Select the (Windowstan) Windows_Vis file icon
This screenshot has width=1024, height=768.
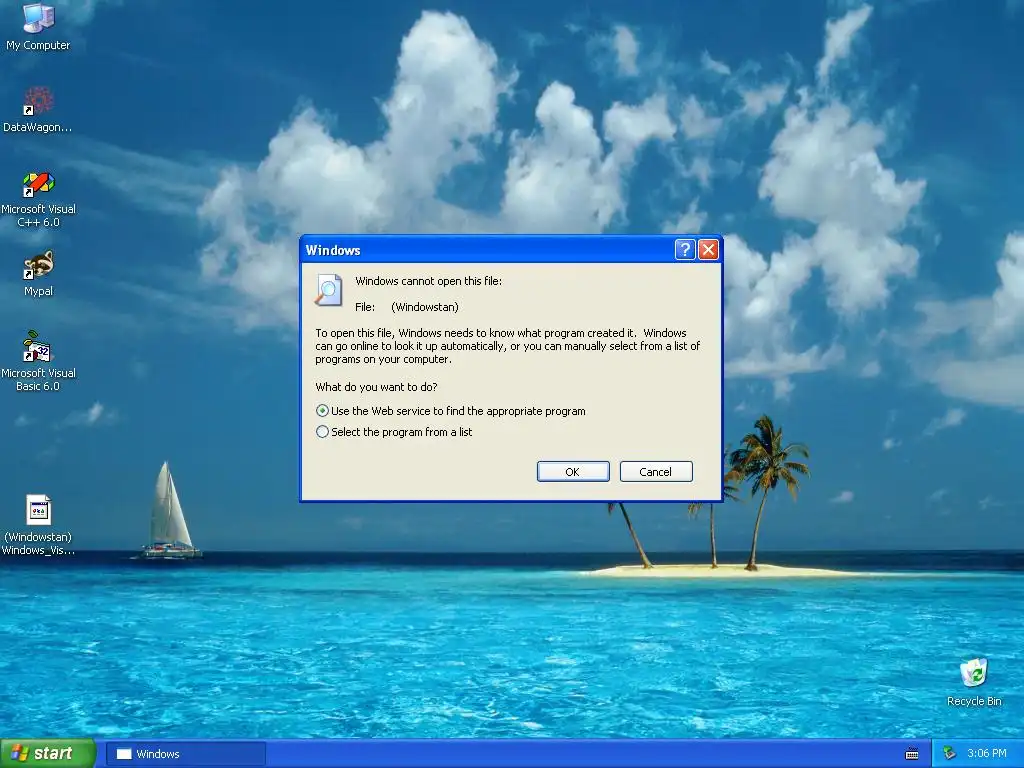coord(38,524)
